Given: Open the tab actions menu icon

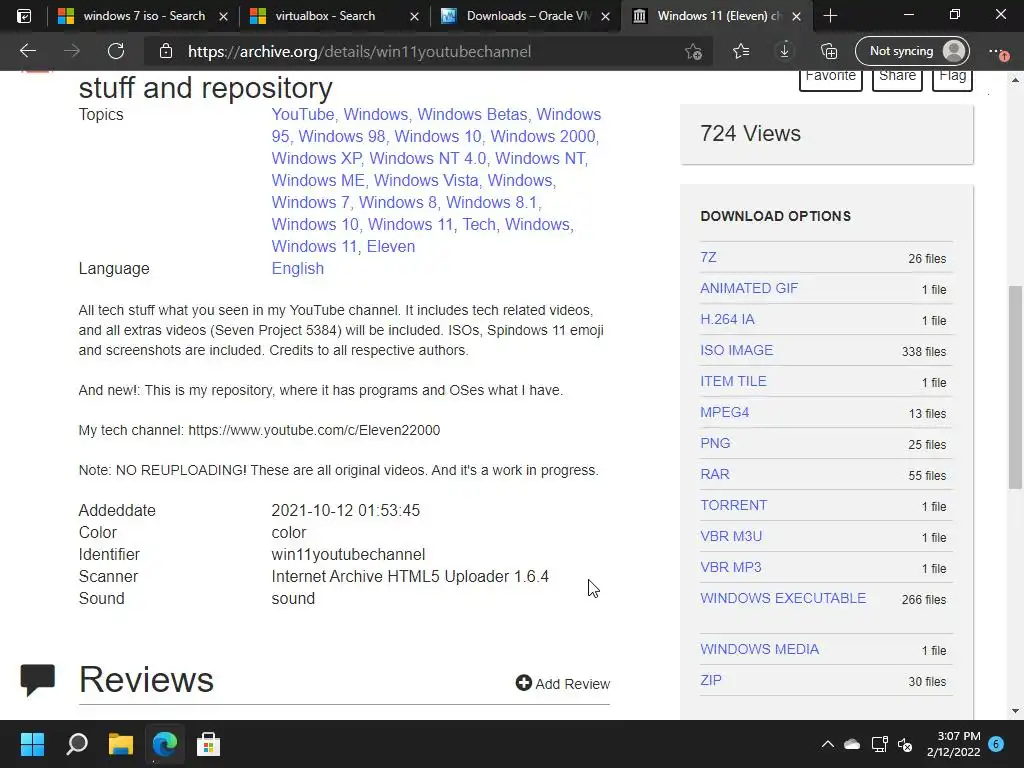Looking at the screenshot, I should click(24, 16).
